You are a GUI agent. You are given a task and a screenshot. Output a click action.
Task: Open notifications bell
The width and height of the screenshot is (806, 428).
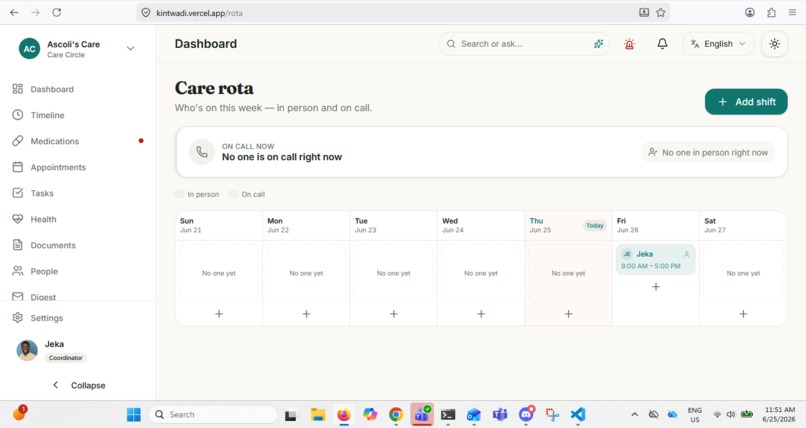pos(663,44)
